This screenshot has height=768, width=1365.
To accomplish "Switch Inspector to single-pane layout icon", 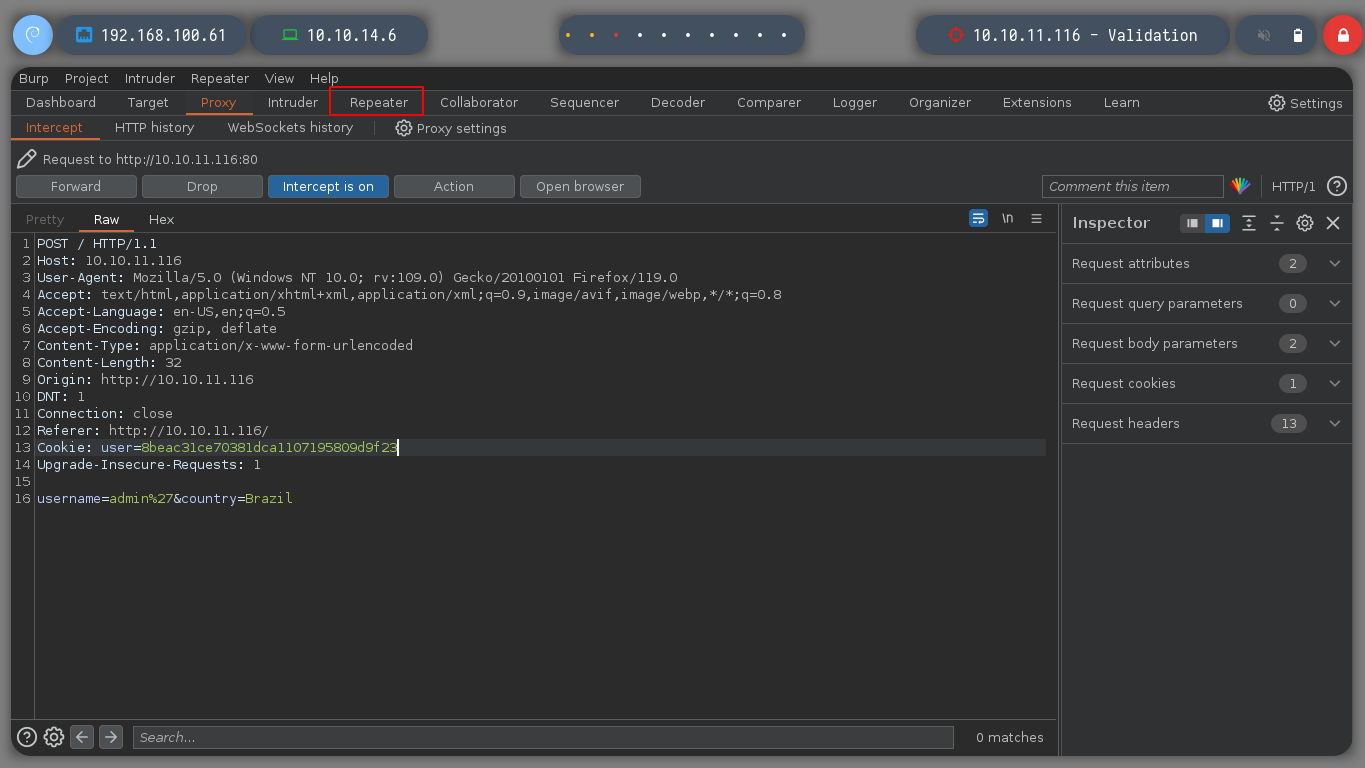I will 1192,223.
